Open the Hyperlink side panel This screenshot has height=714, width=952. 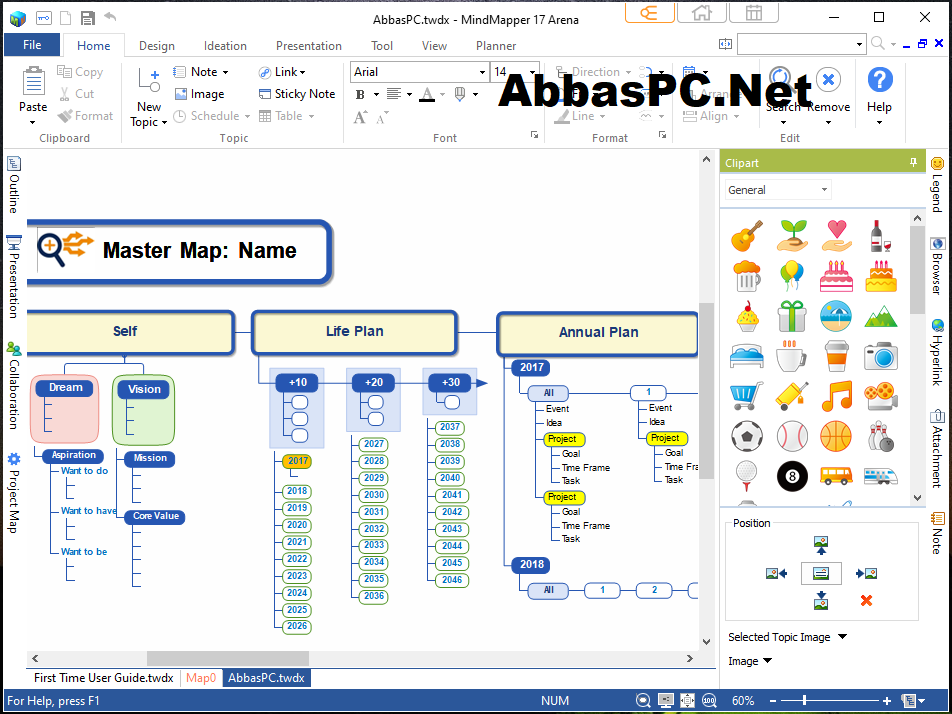(937, 352)
